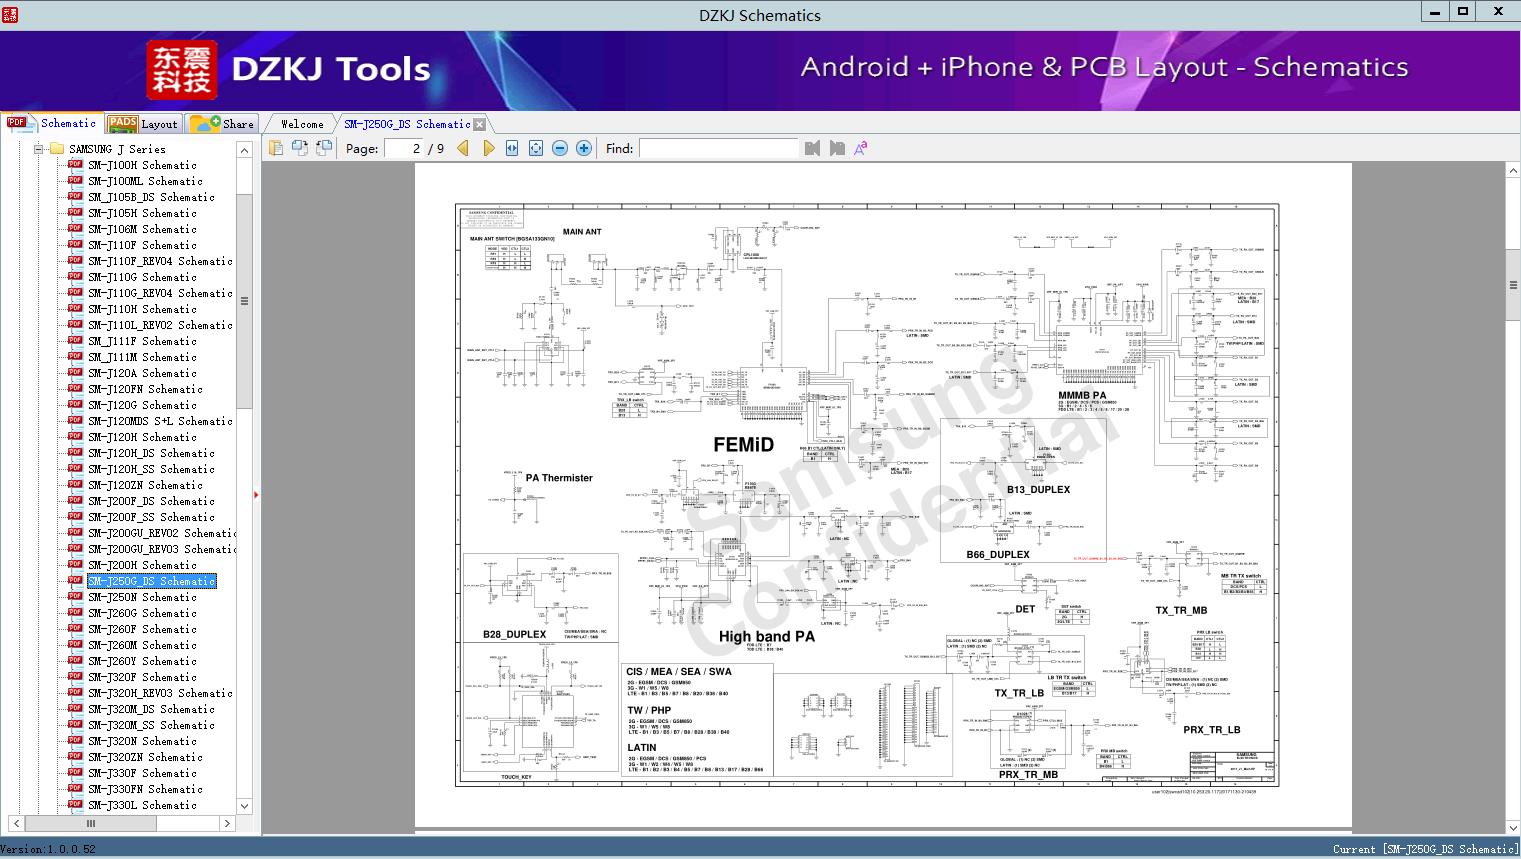Go to the previous page arrow
This screenshot has width=1521, height=859.
pos(463,148)
